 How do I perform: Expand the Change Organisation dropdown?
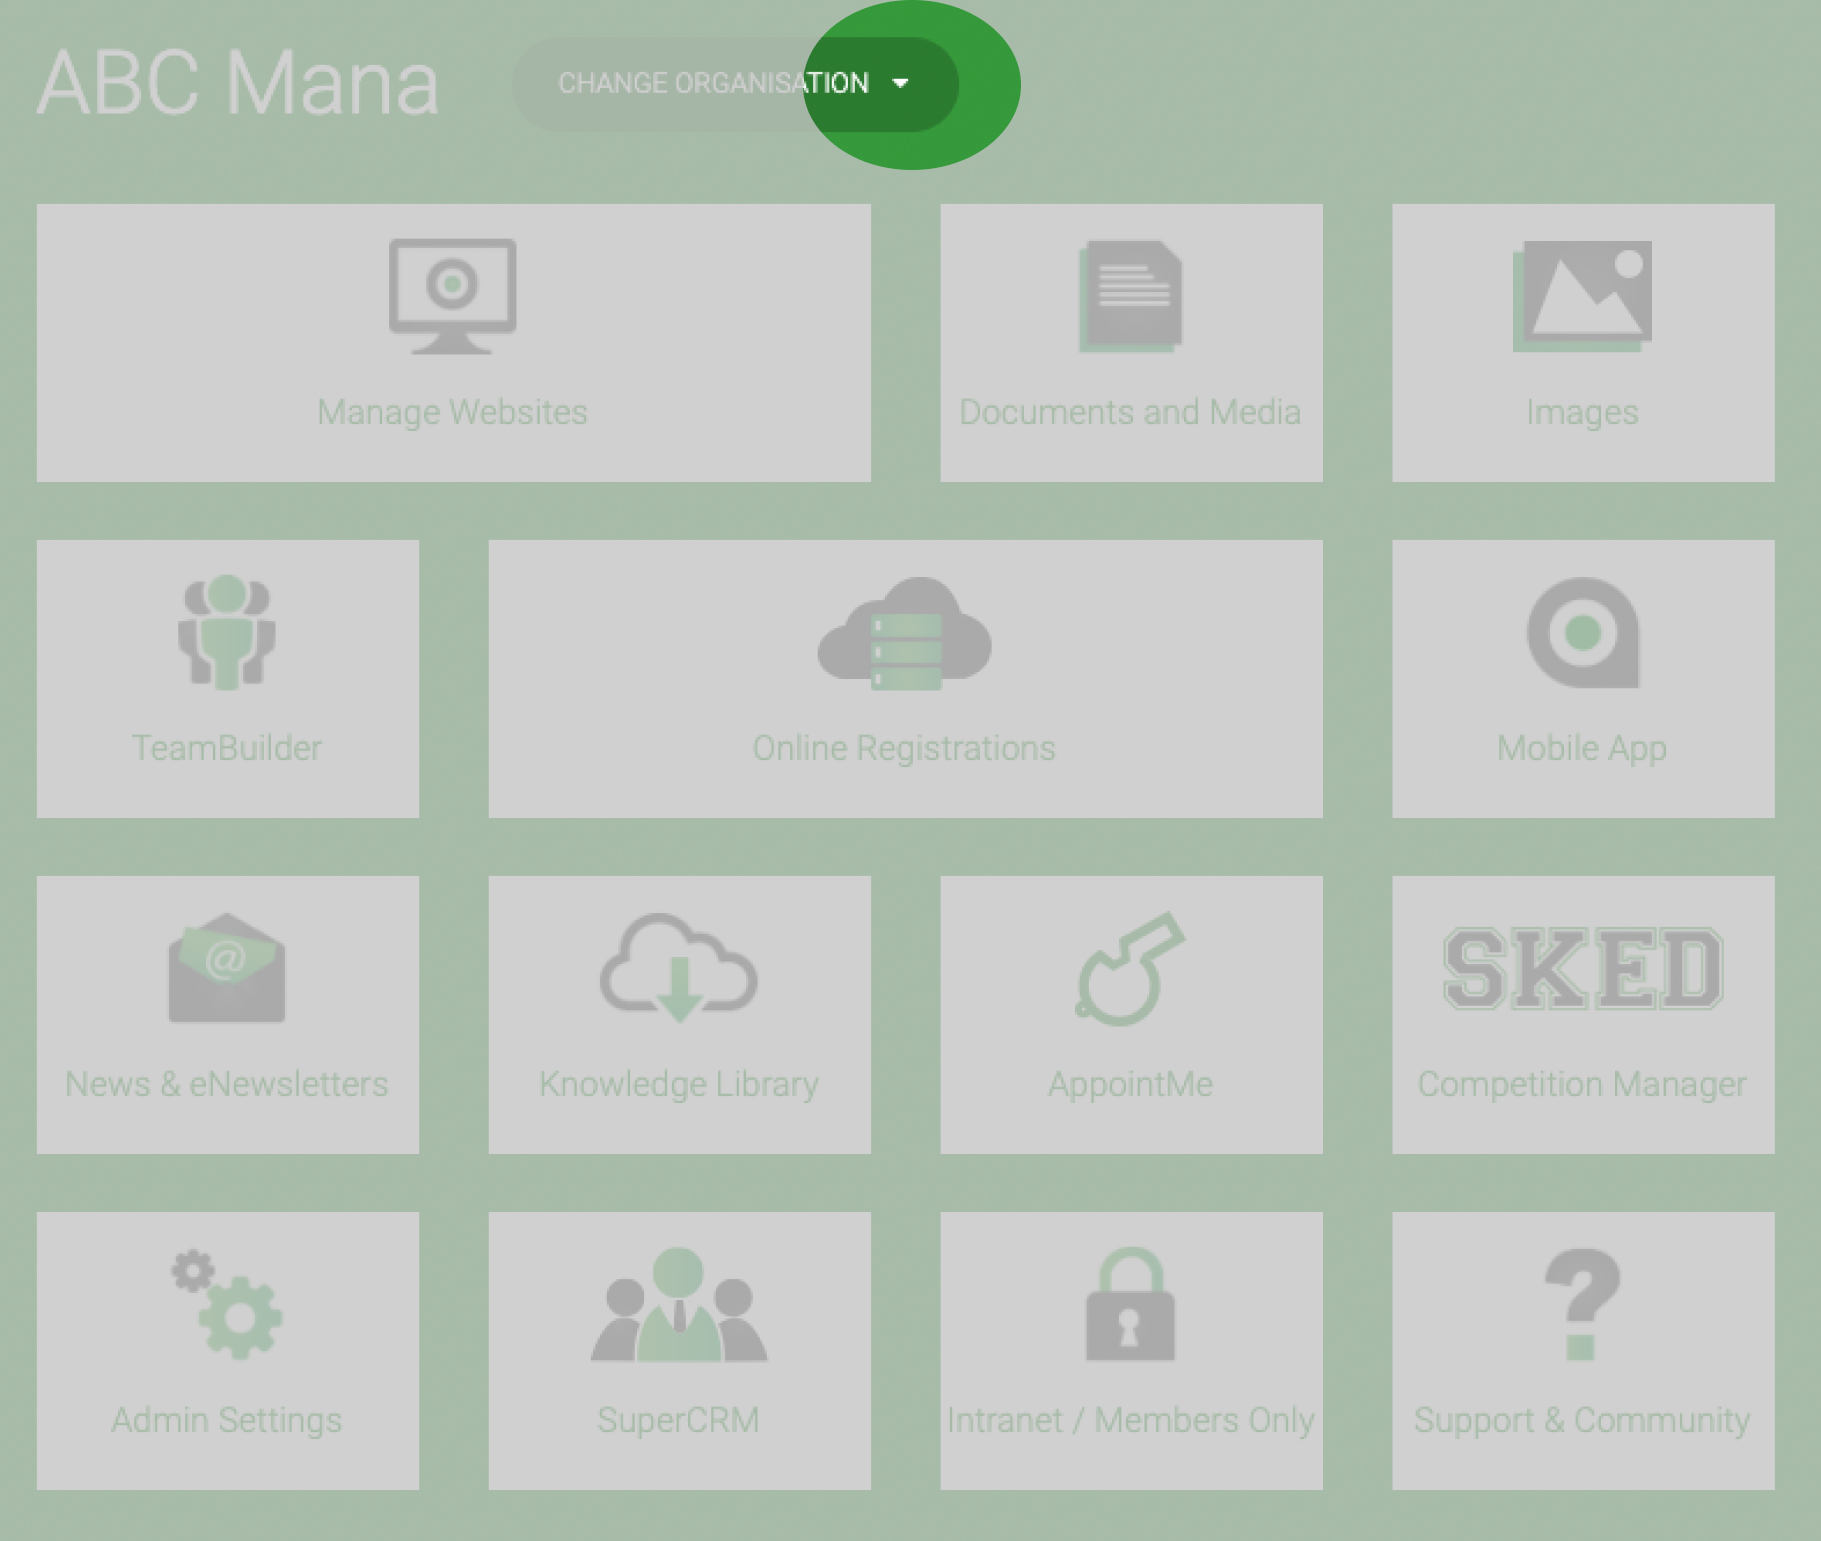click(x=735, y=84)
